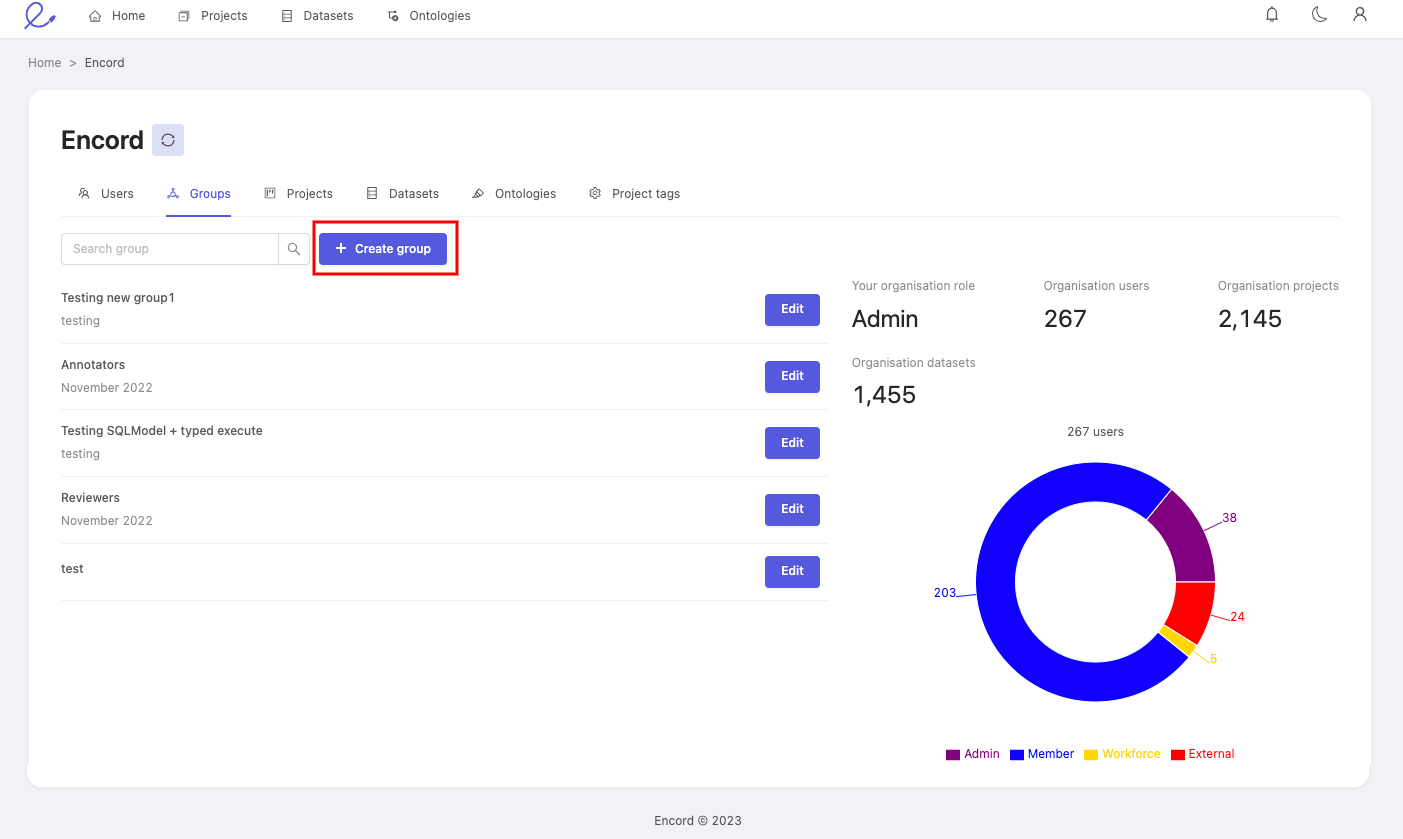Toggle External legend swatch in chart
The image size is (1403, 839).
pos(1178,755)
